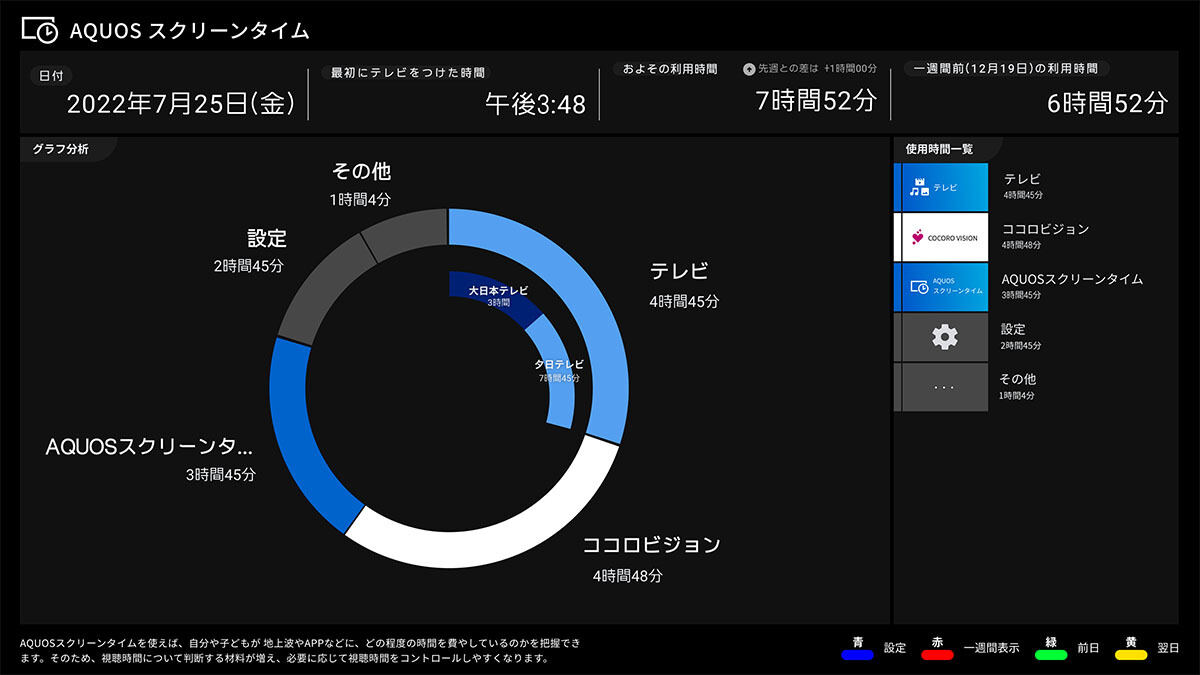Click the 設定 name in usage list
This screenshot has width=1200, height=675.
coord(1013,329)
